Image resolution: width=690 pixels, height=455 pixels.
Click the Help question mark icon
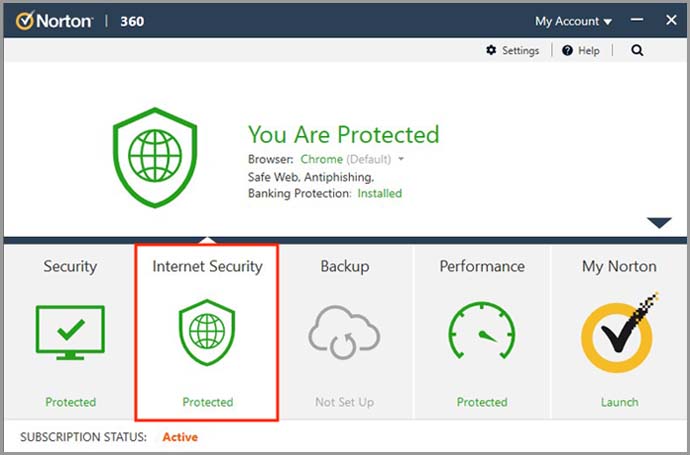(567, 51)
